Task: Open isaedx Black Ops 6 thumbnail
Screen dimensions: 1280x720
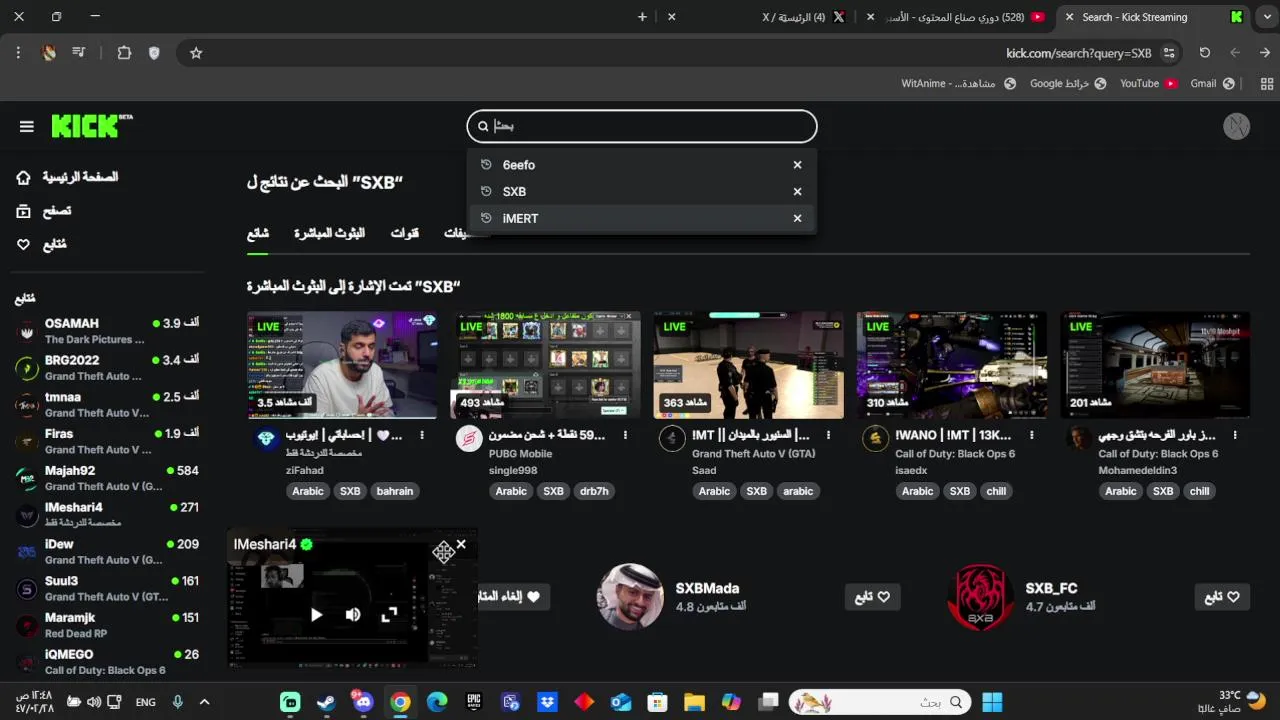Action: tap(951, 365)
